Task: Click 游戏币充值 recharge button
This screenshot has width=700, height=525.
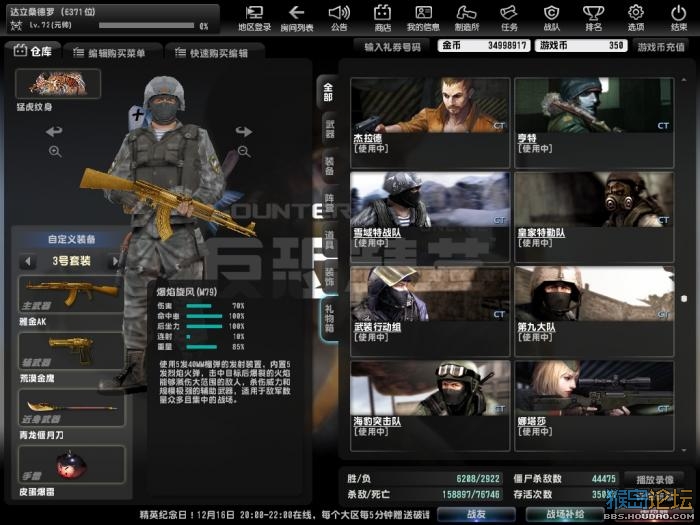Action: point(661,46)
